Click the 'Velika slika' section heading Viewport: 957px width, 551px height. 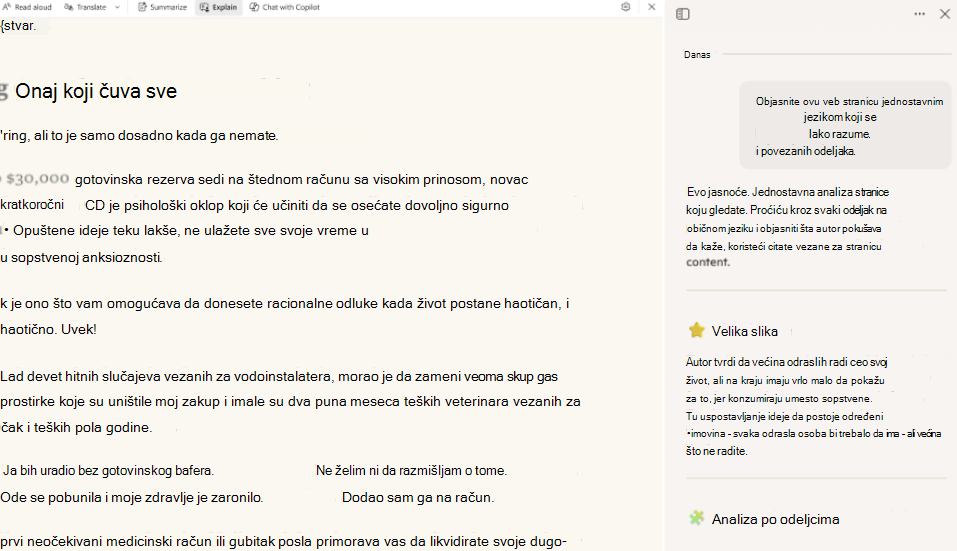click(745, 331)
